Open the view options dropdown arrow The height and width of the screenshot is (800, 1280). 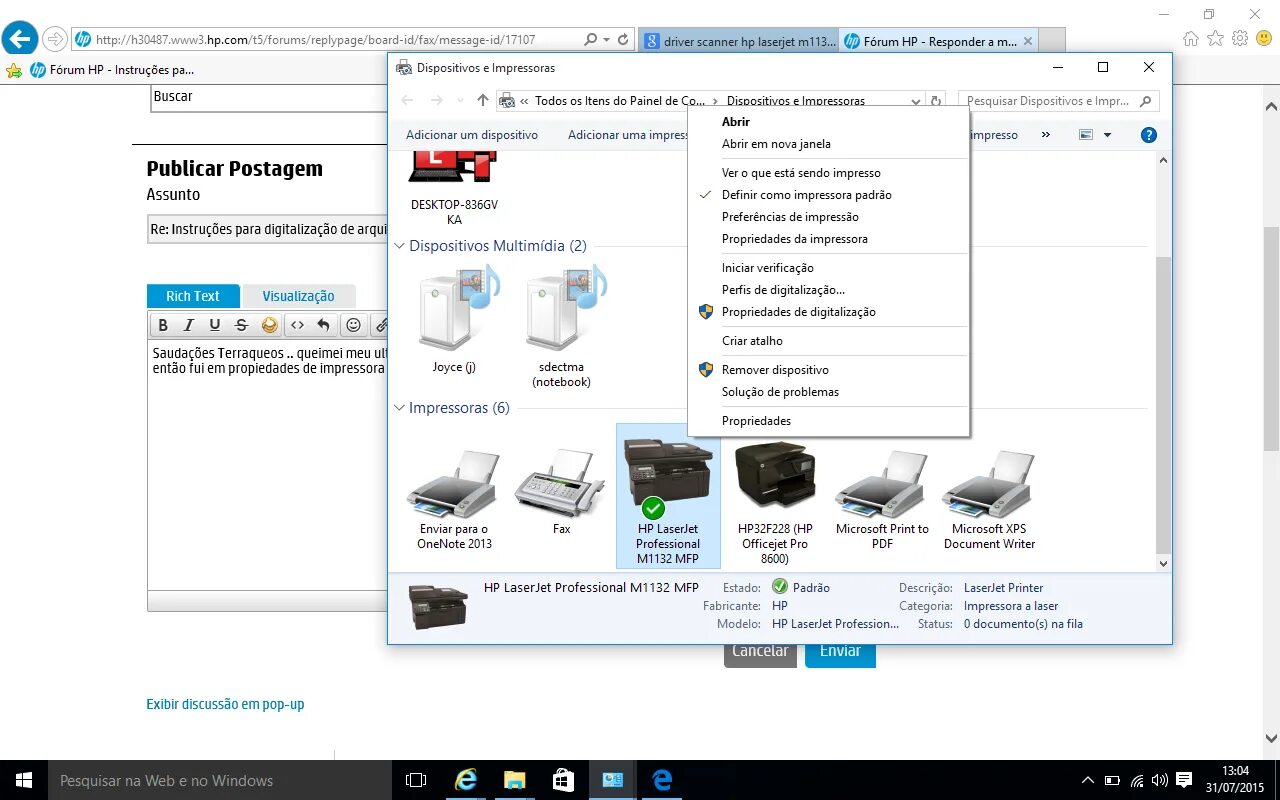pyautogui.click(x=1107, y=135)
